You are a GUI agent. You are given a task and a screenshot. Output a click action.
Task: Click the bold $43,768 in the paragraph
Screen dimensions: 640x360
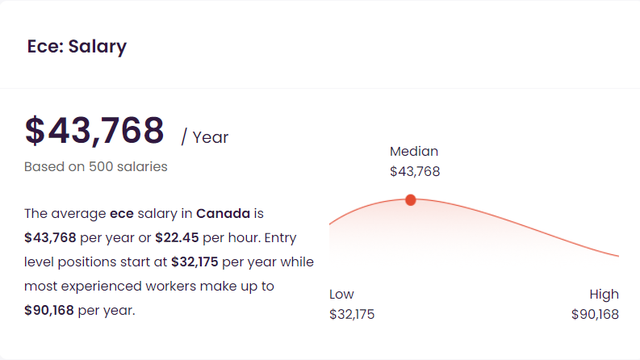pyautogui.click(x=50, y=238)
